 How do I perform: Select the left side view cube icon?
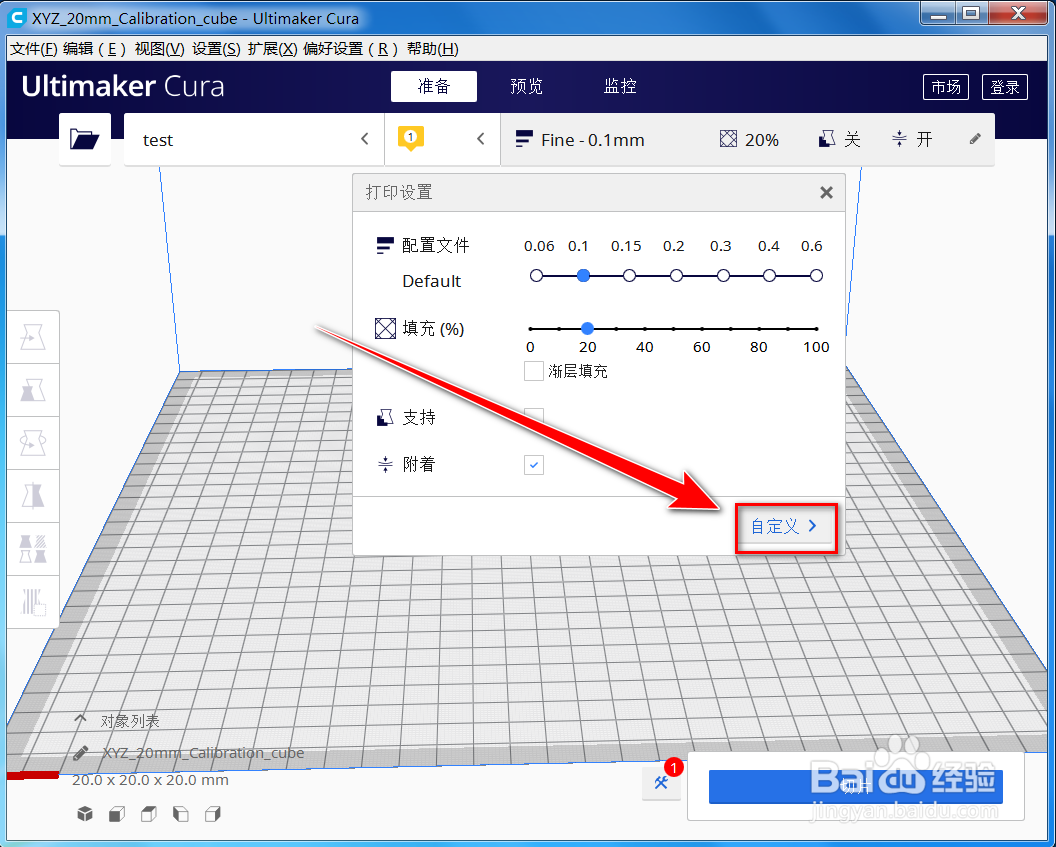180,814
